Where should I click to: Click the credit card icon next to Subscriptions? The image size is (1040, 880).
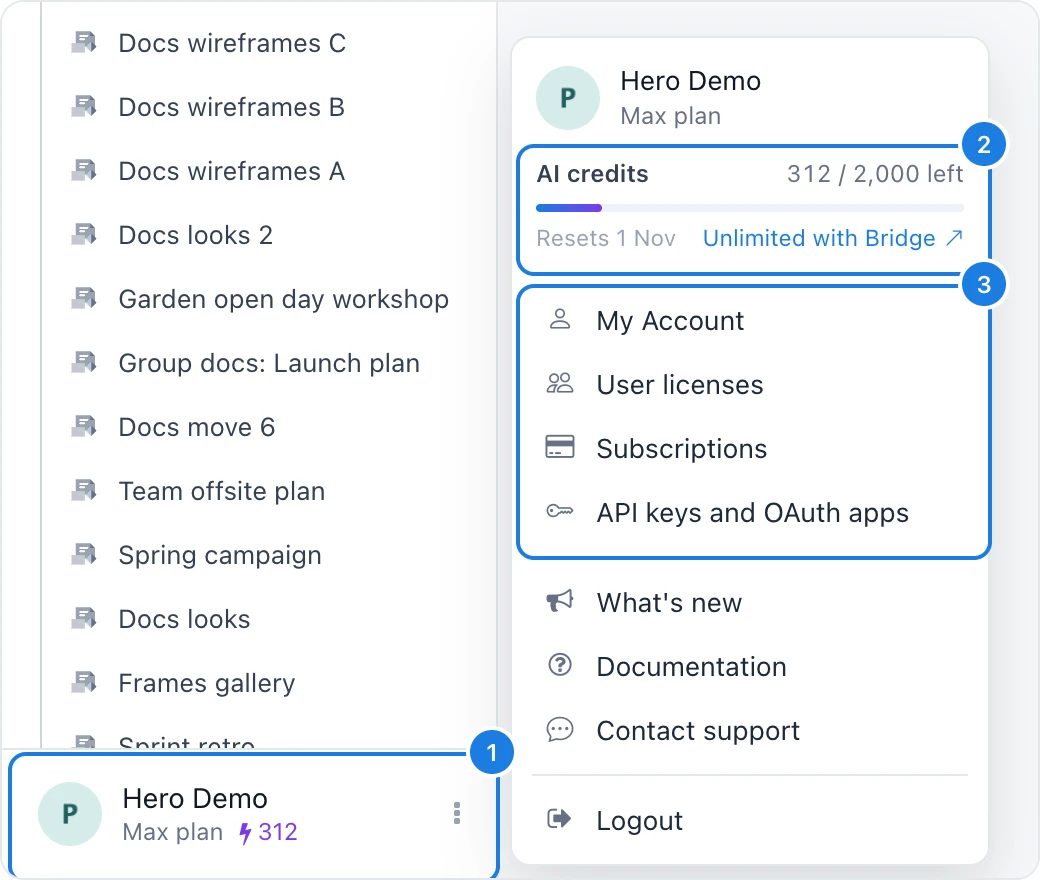(560, 447)
